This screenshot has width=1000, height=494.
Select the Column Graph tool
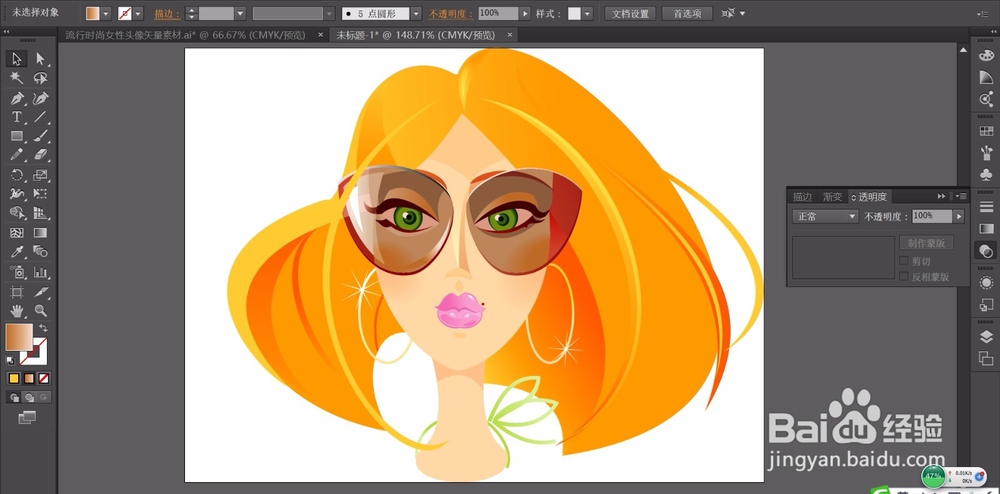click(41, 272)
